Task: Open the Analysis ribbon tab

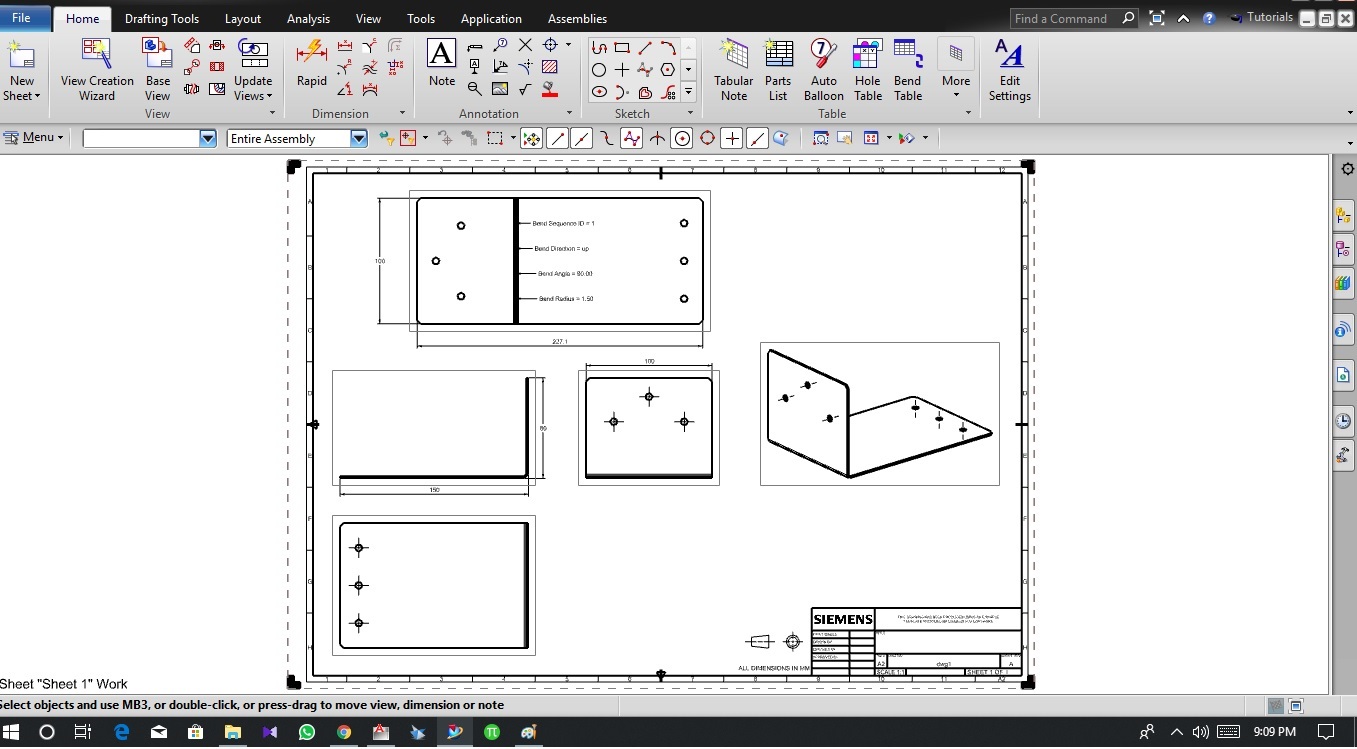Action: [x=308, y=19]
